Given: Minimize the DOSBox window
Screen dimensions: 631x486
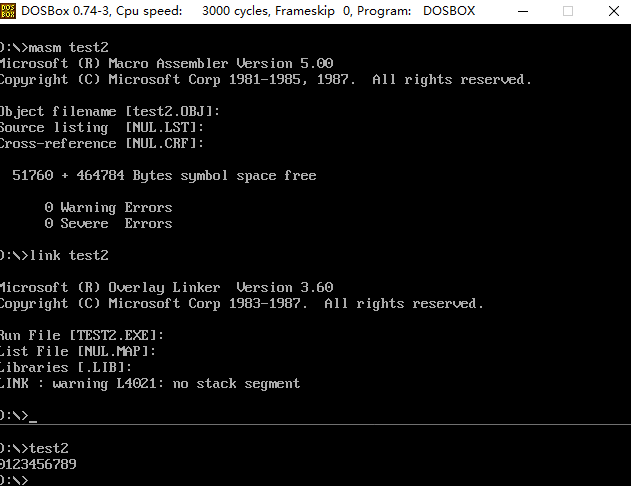Looking at the screenshot, I should click(x=523, y=11).
